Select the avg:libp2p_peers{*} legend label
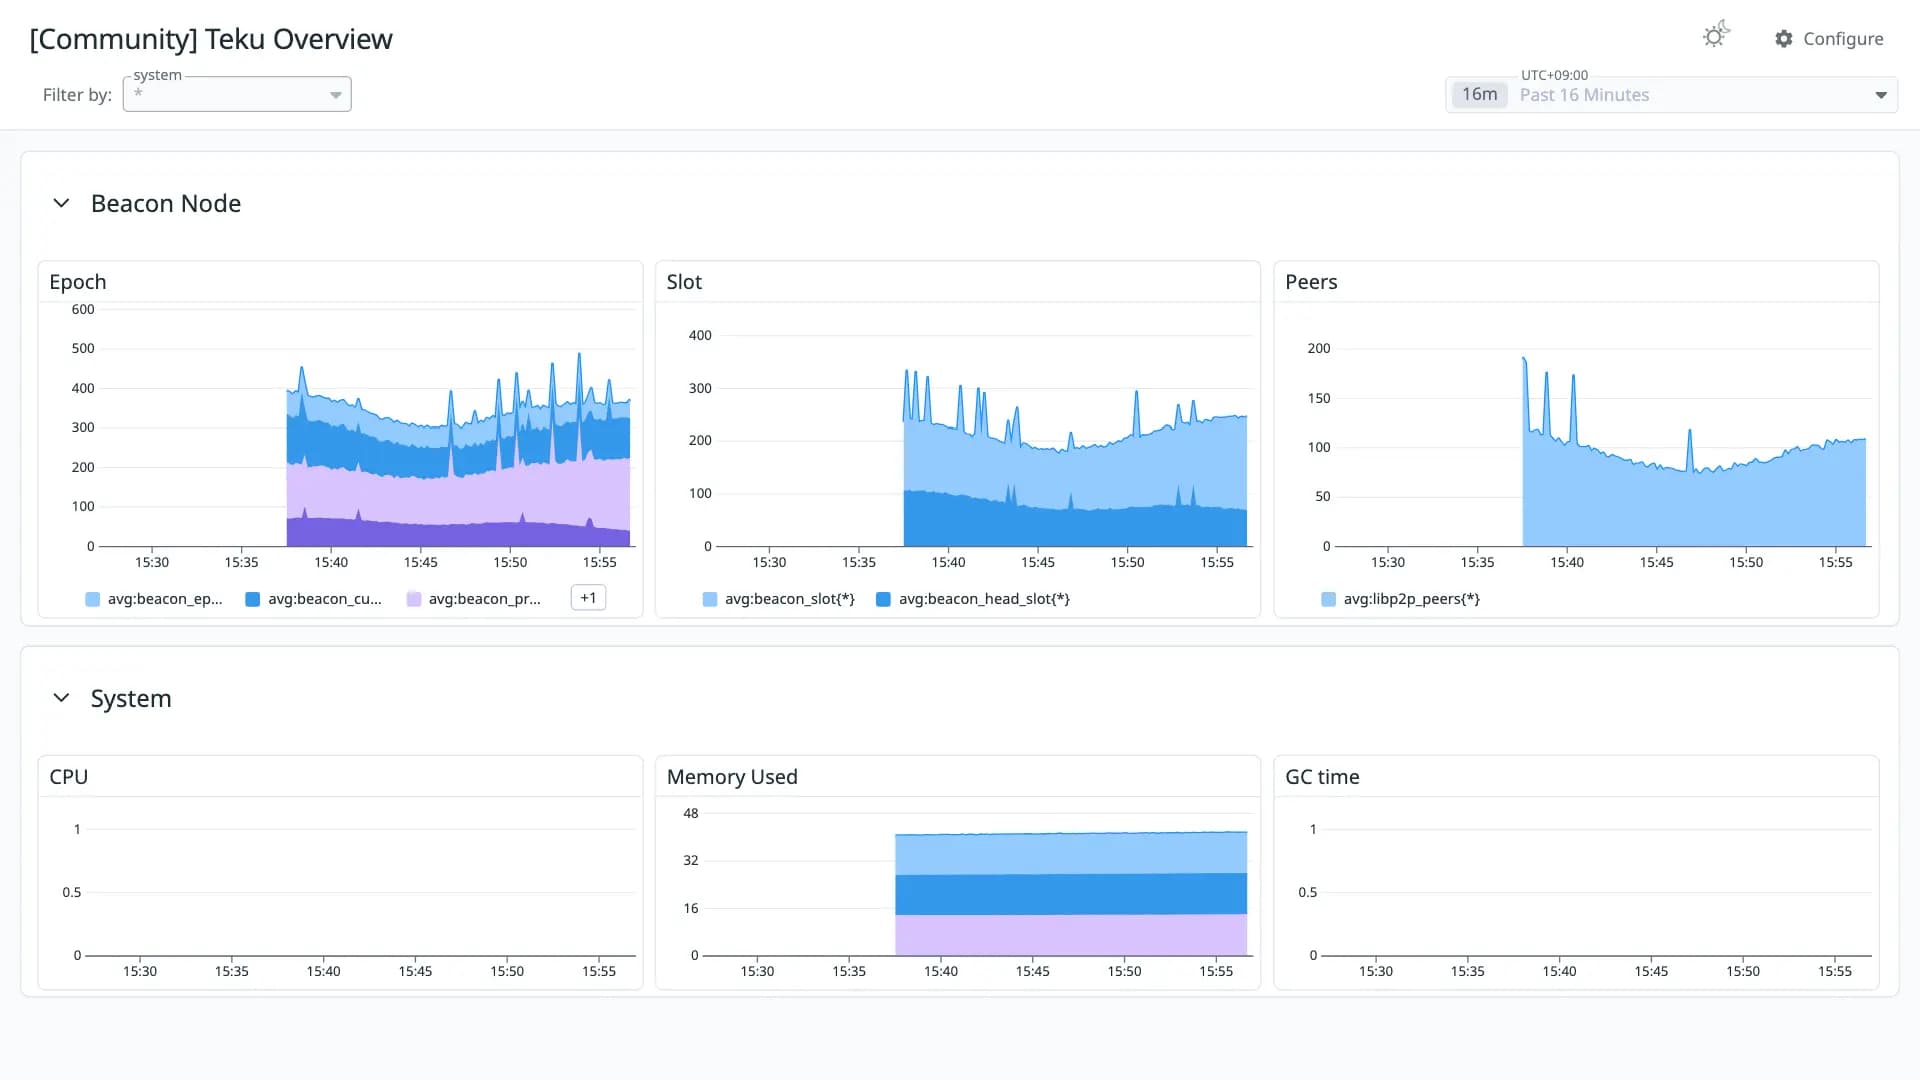This screenshot has width=1920, height=1080. [1412, 599]
